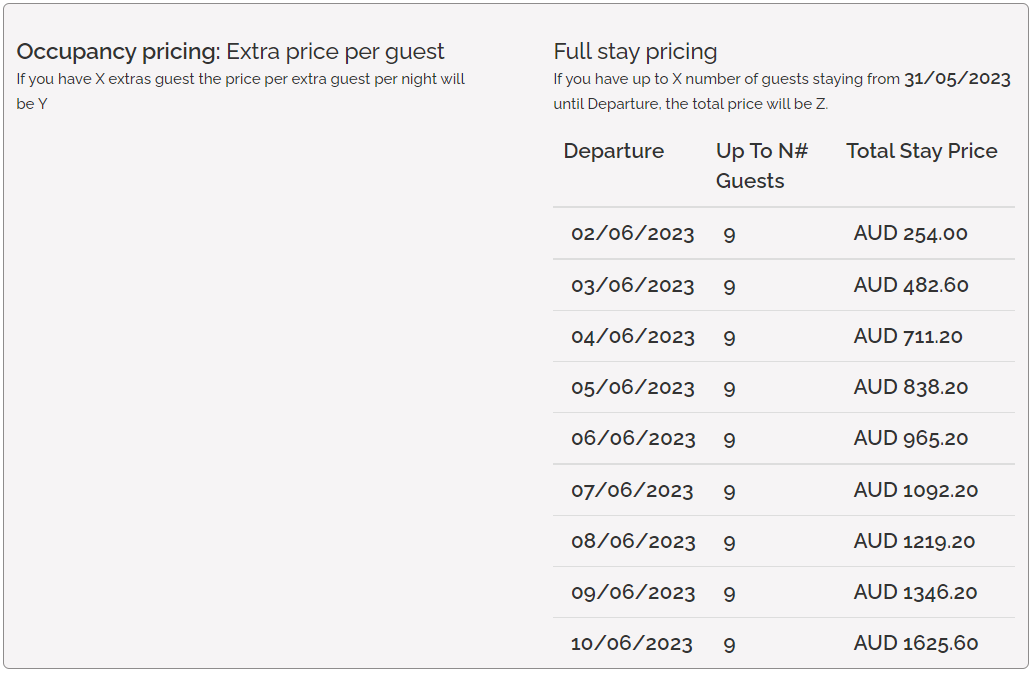The height and width of the screenshot is (674, 1033).
Task: Click the Full stay pricing heading
Action: 635,52
